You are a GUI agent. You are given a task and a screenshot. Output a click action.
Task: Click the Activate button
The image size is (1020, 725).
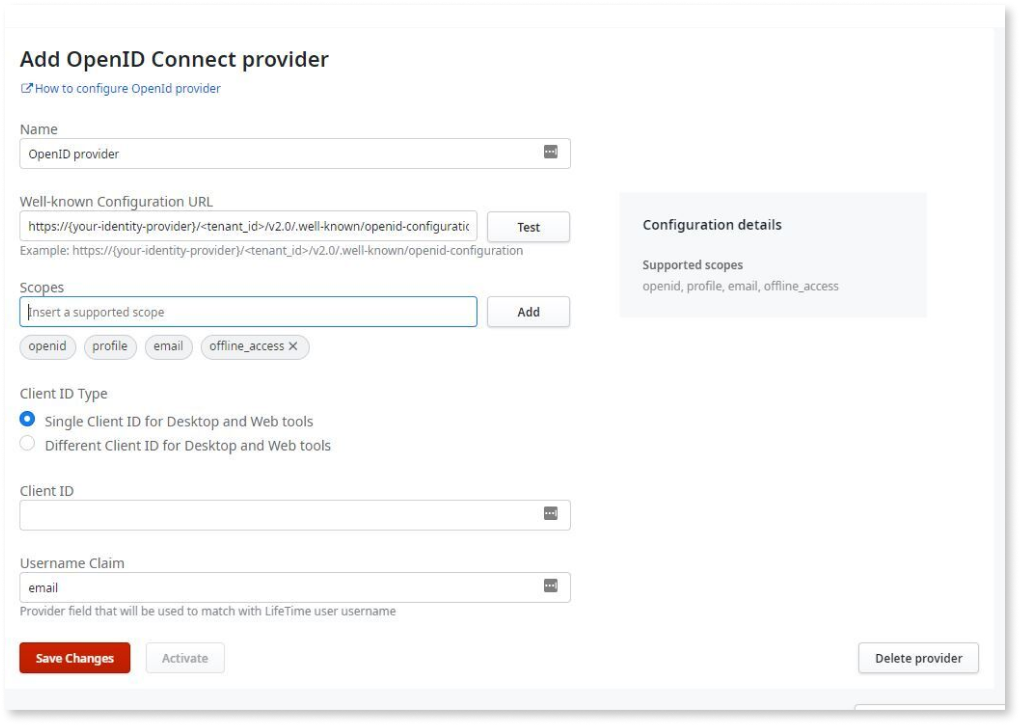click(x=185, y=658)
